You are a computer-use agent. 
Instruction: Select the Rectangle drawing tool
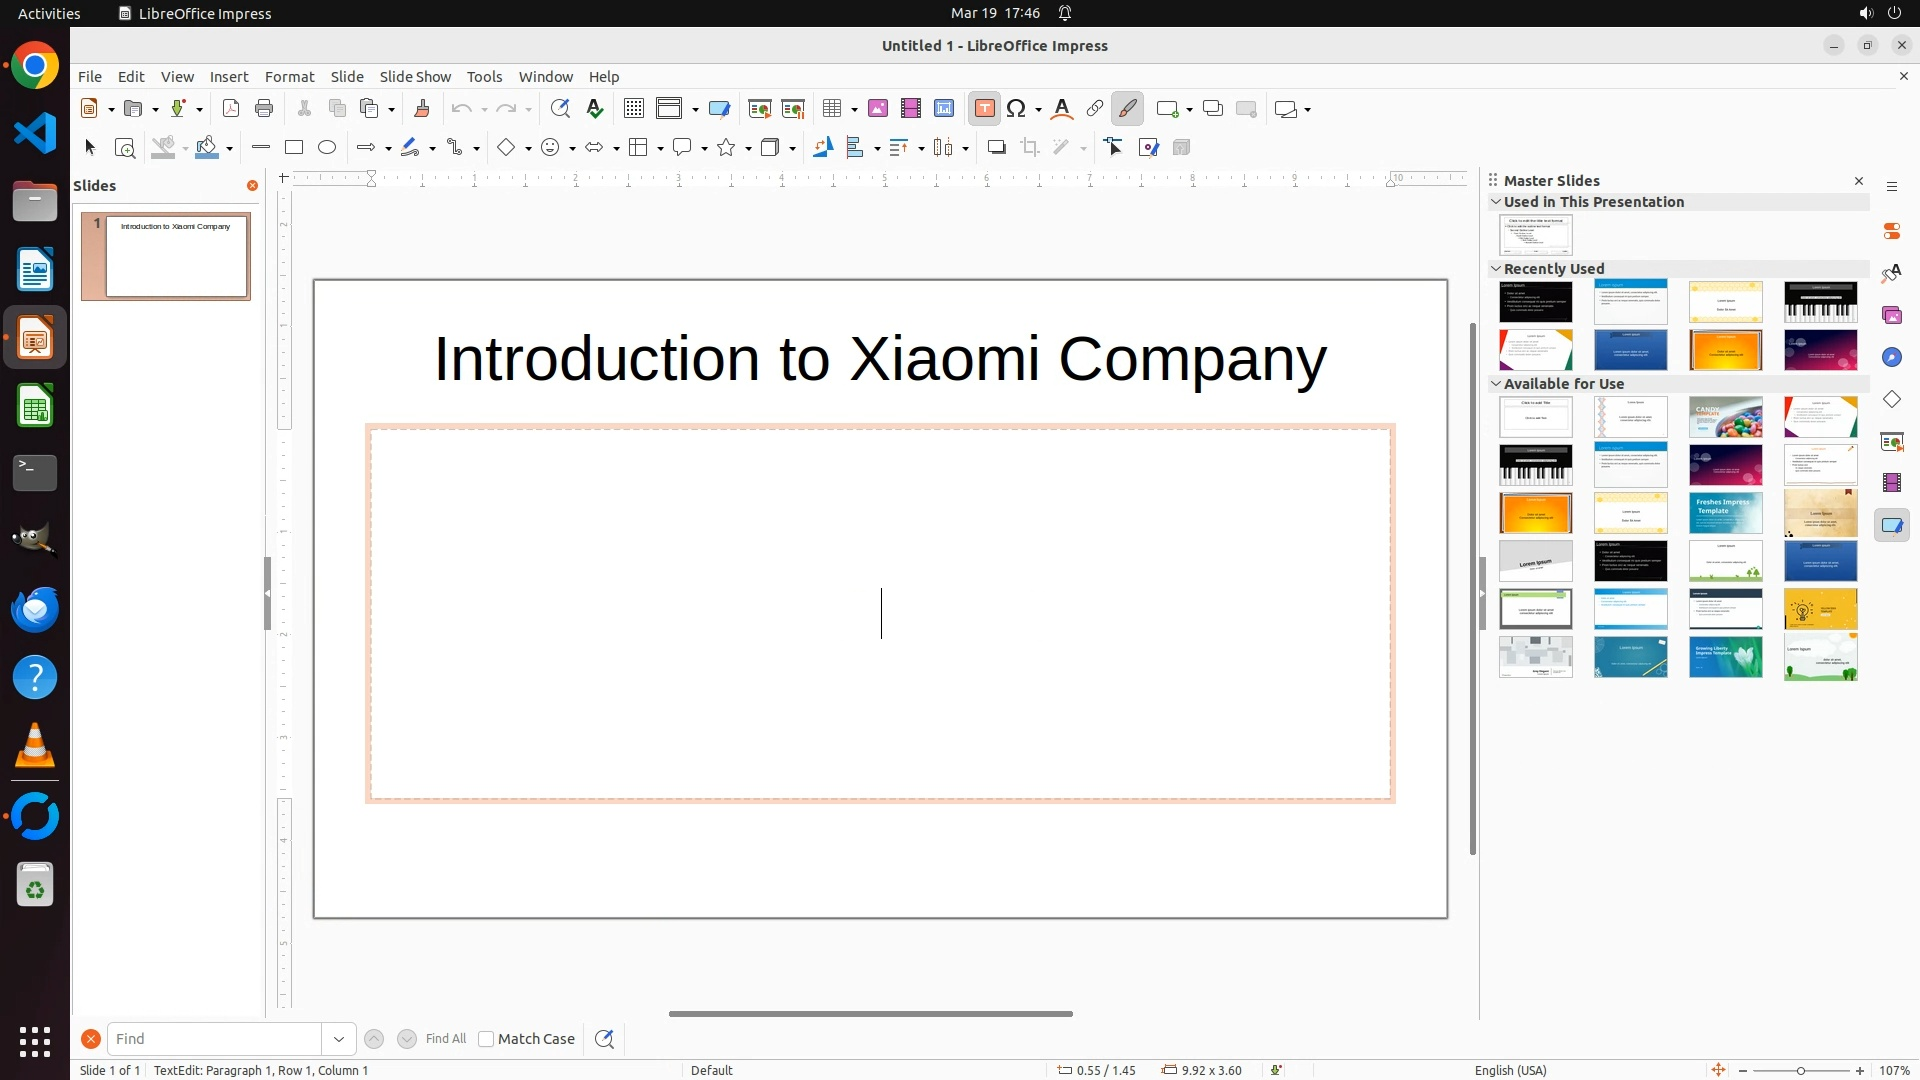pyautogui.click(x=294, y=148)
